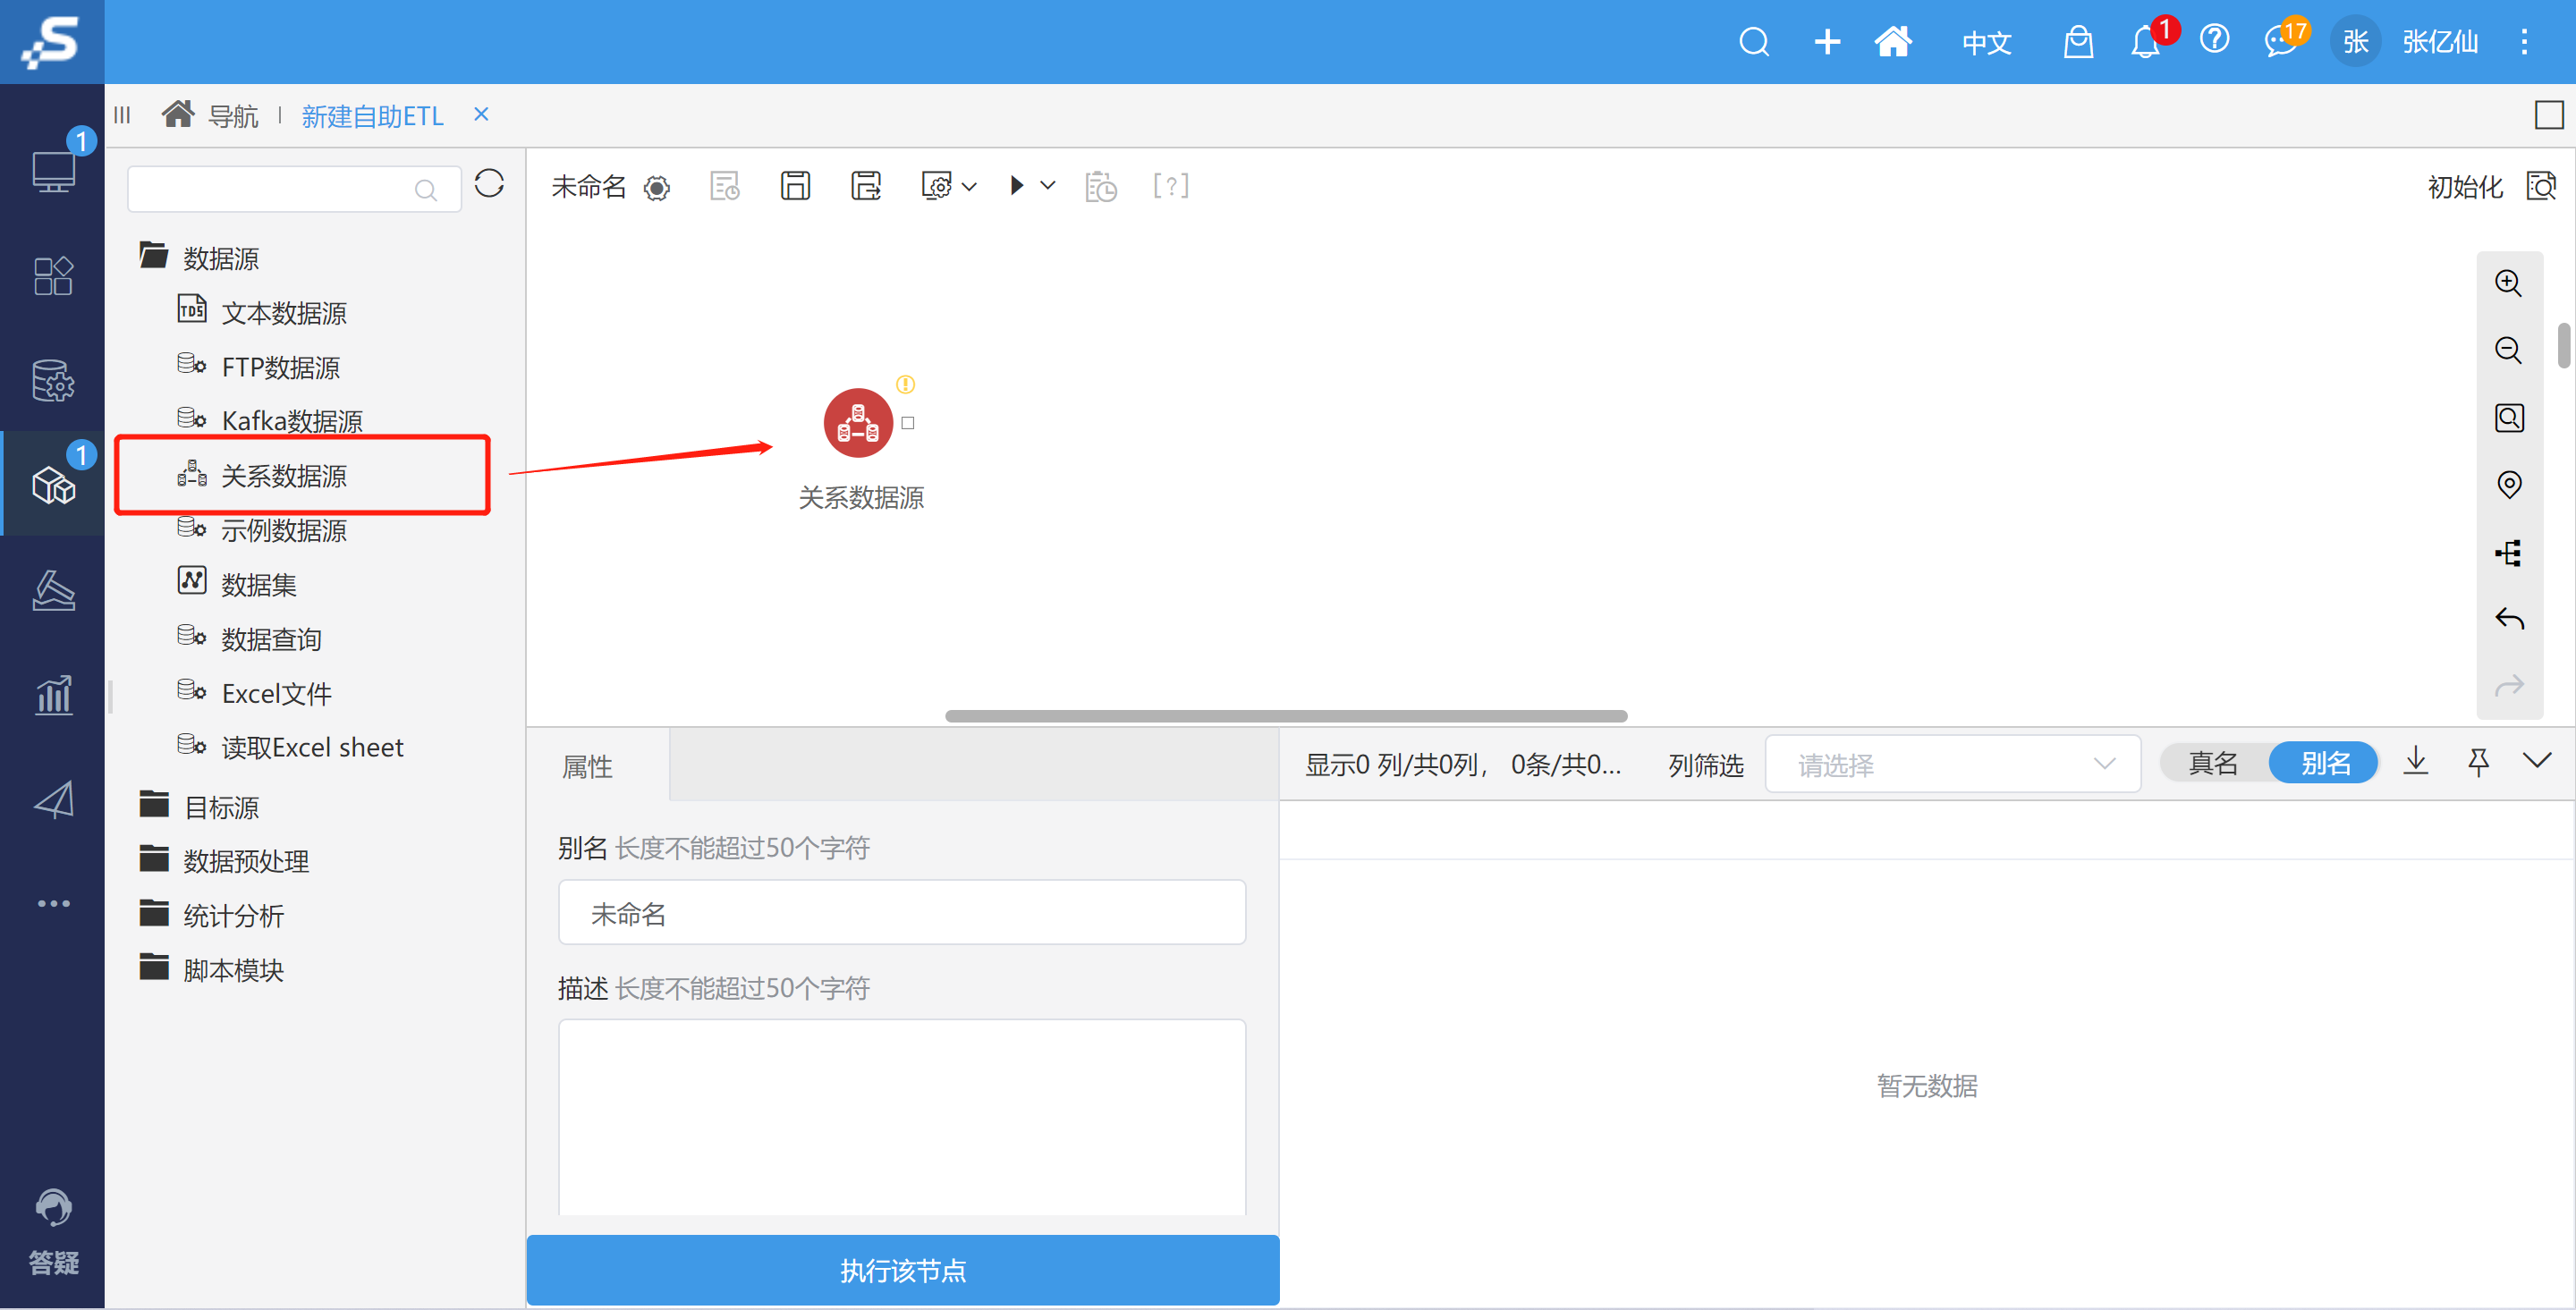The image size is (2576, 1310).
Task: Click the plus (create new) icon
Action: [x=1827, y=42]
